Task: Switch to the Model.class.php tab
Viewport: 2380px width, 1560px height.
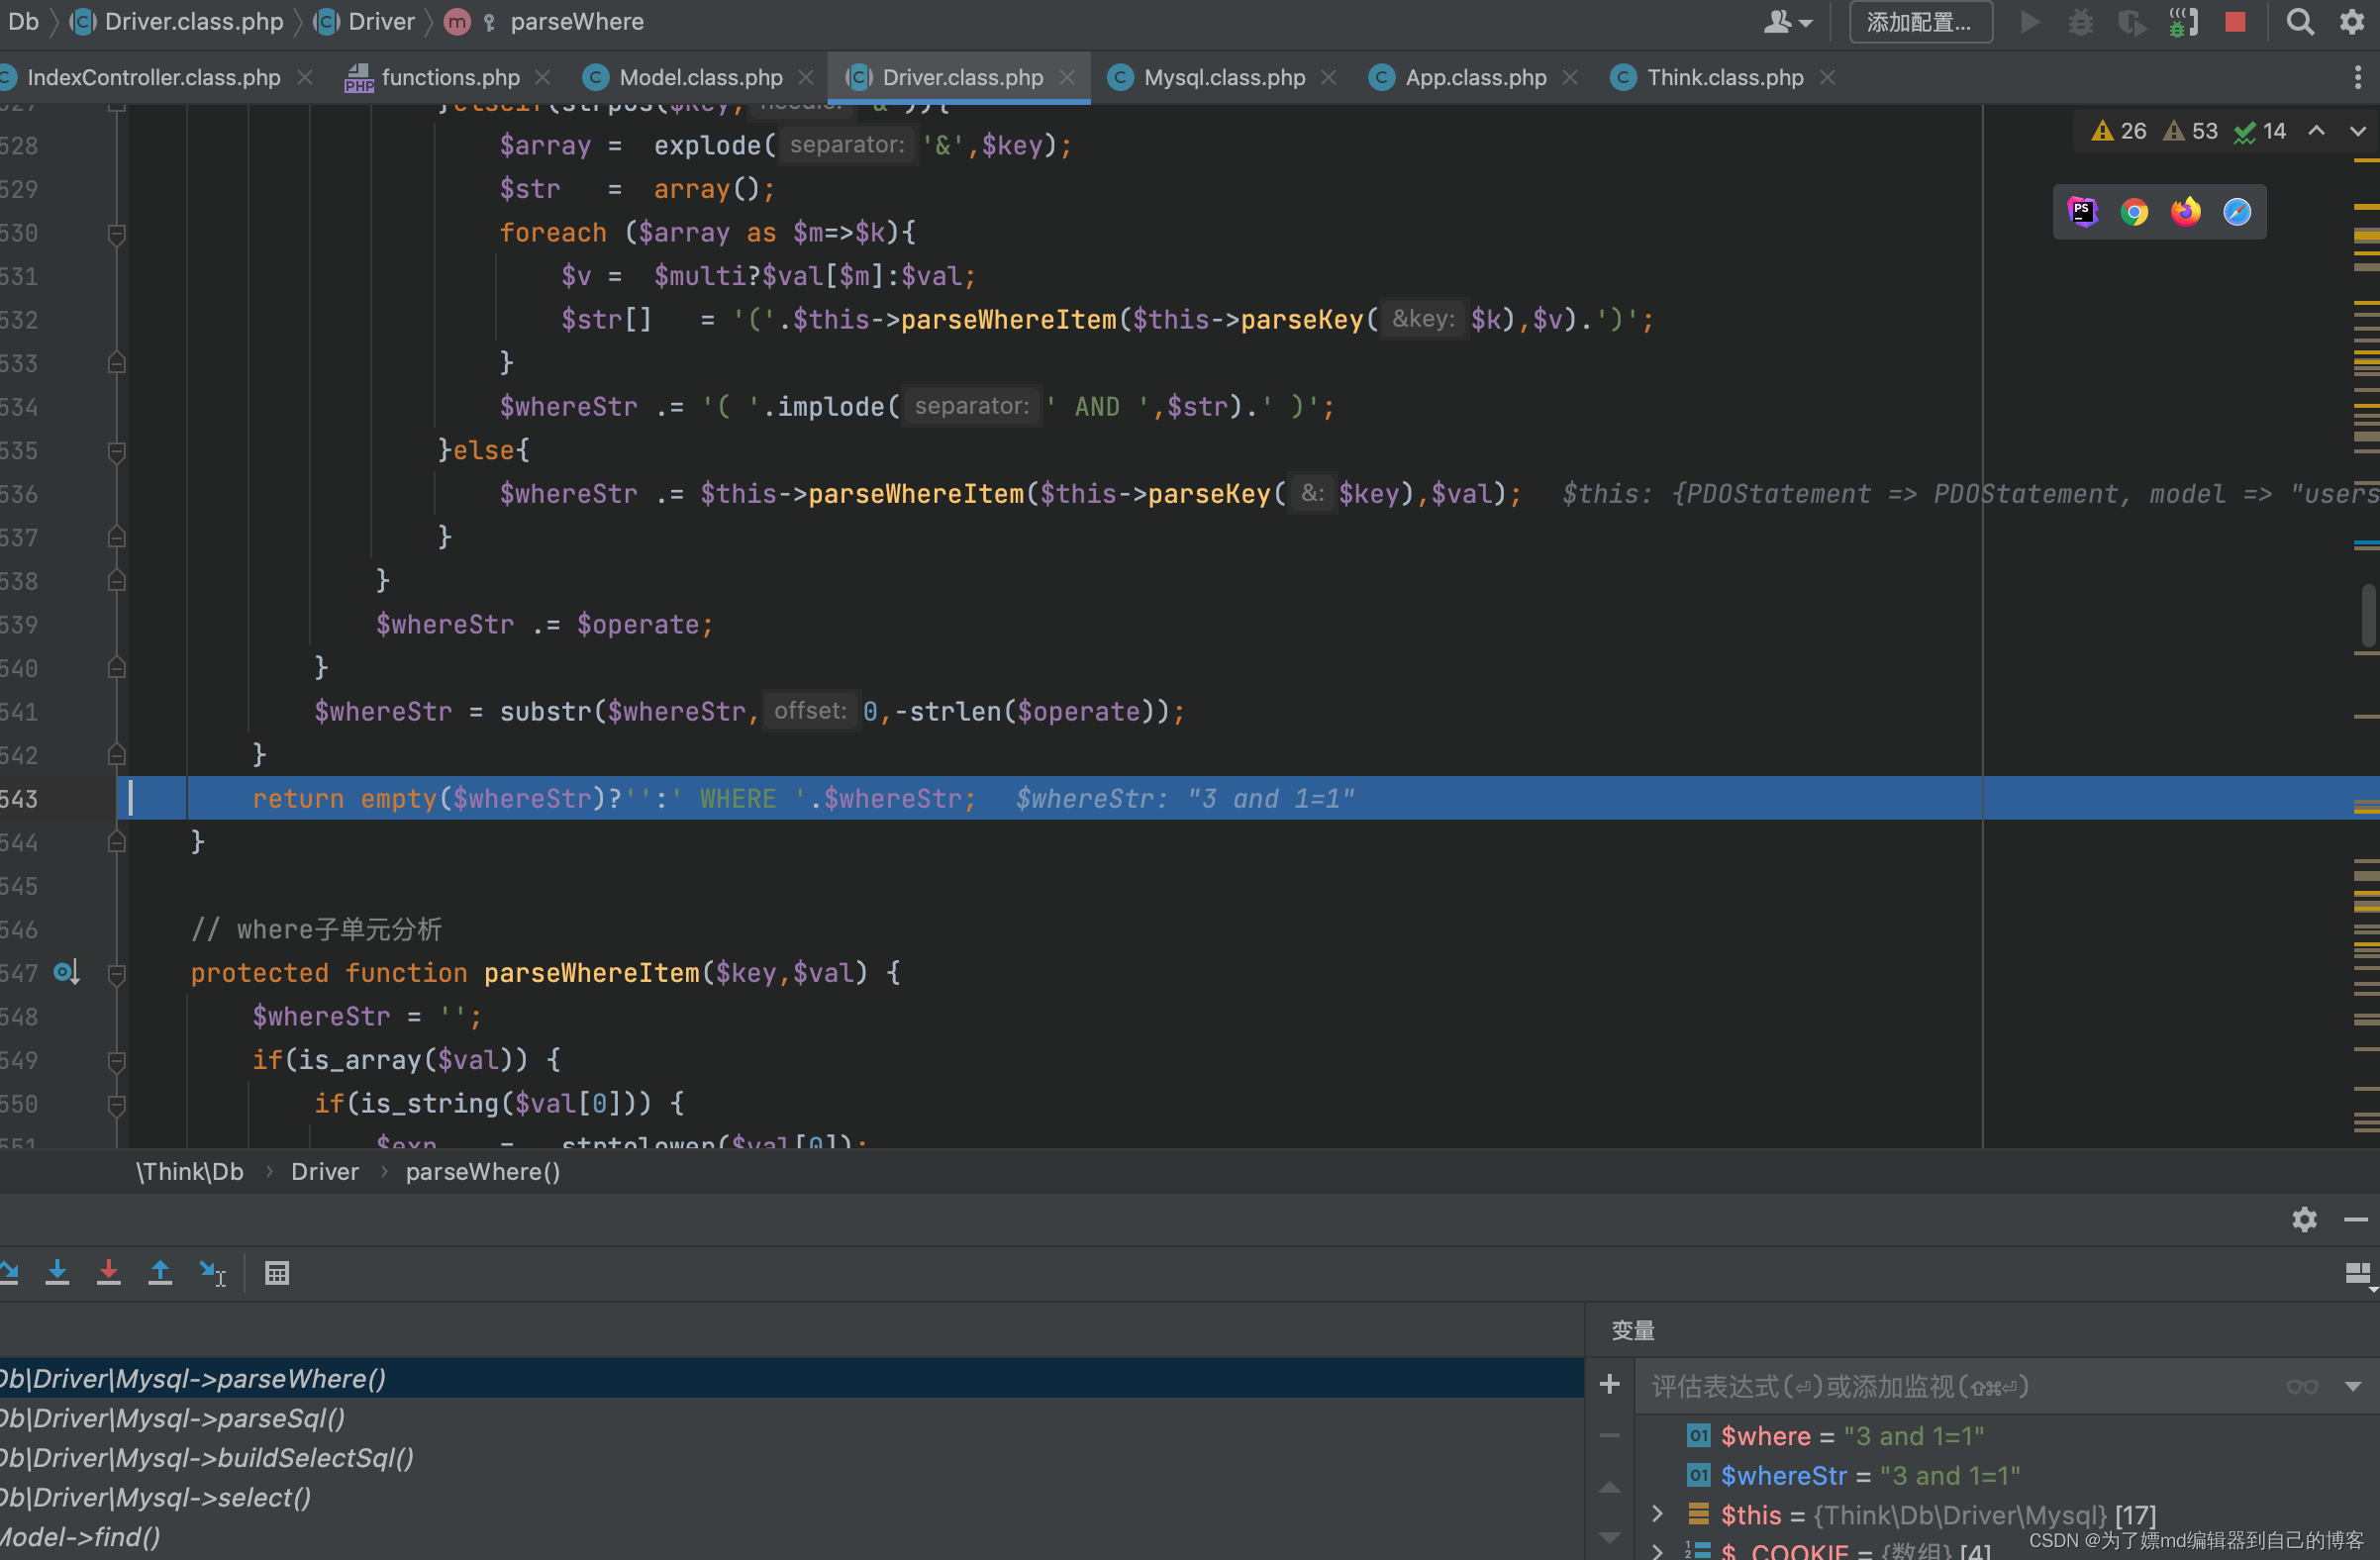Action: point(700,77)
